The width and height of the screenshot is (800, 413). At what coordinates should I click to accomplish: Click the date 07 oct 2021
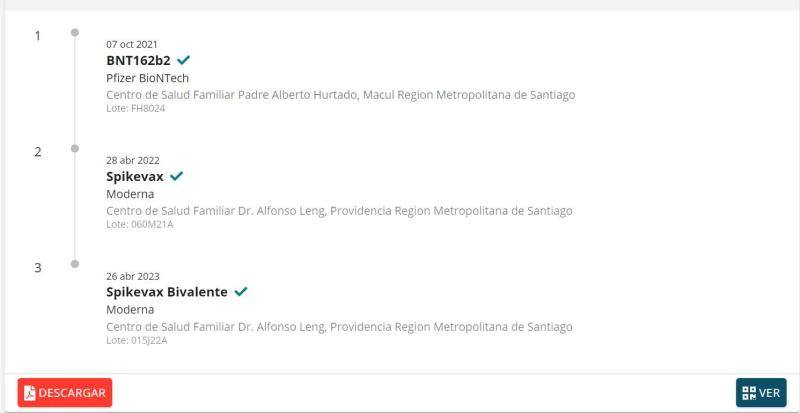[x=132, y=44]
